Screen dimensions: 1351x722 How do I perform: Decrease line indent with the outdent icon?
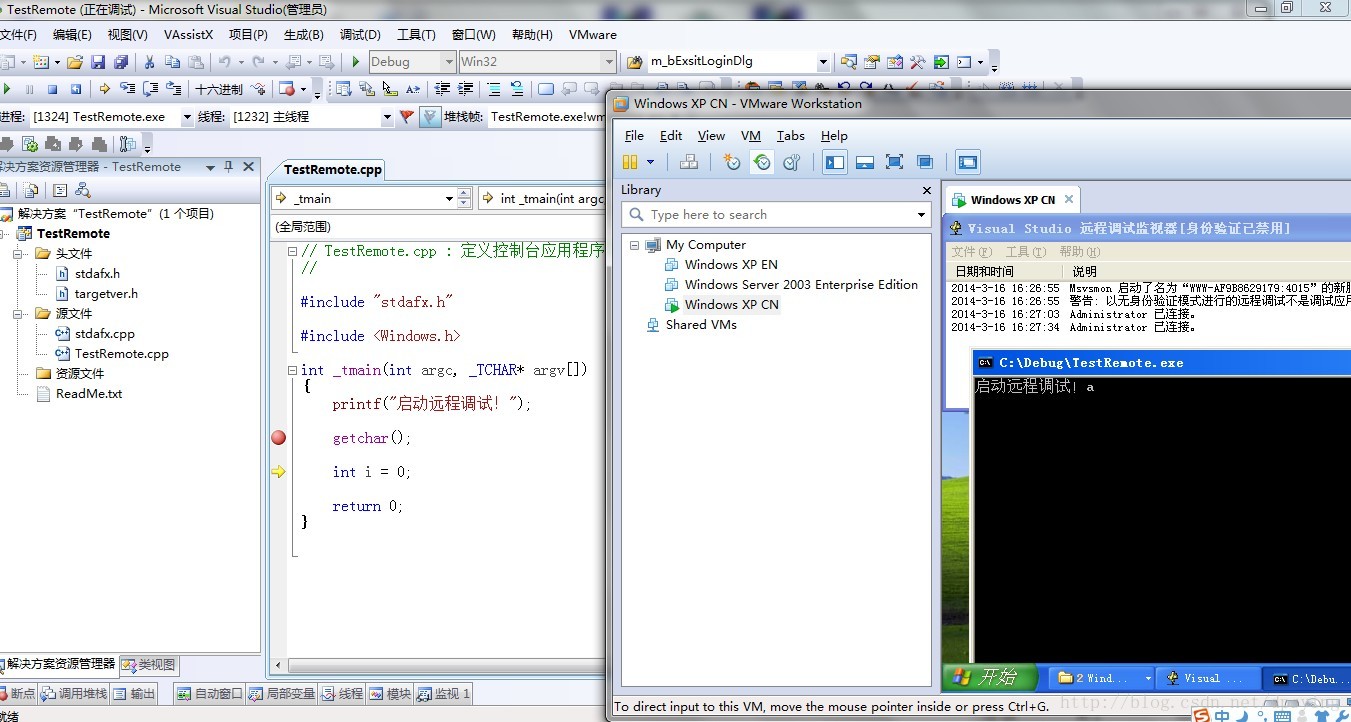point(442,89)
